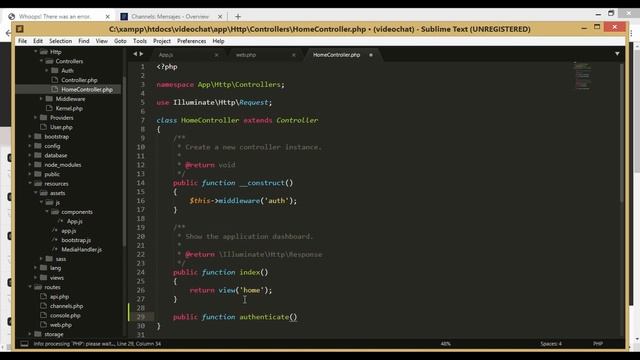The width and height of the screenshot is (640, 360).
Task: Collapse the assets folder
Action: click(36, 193)
